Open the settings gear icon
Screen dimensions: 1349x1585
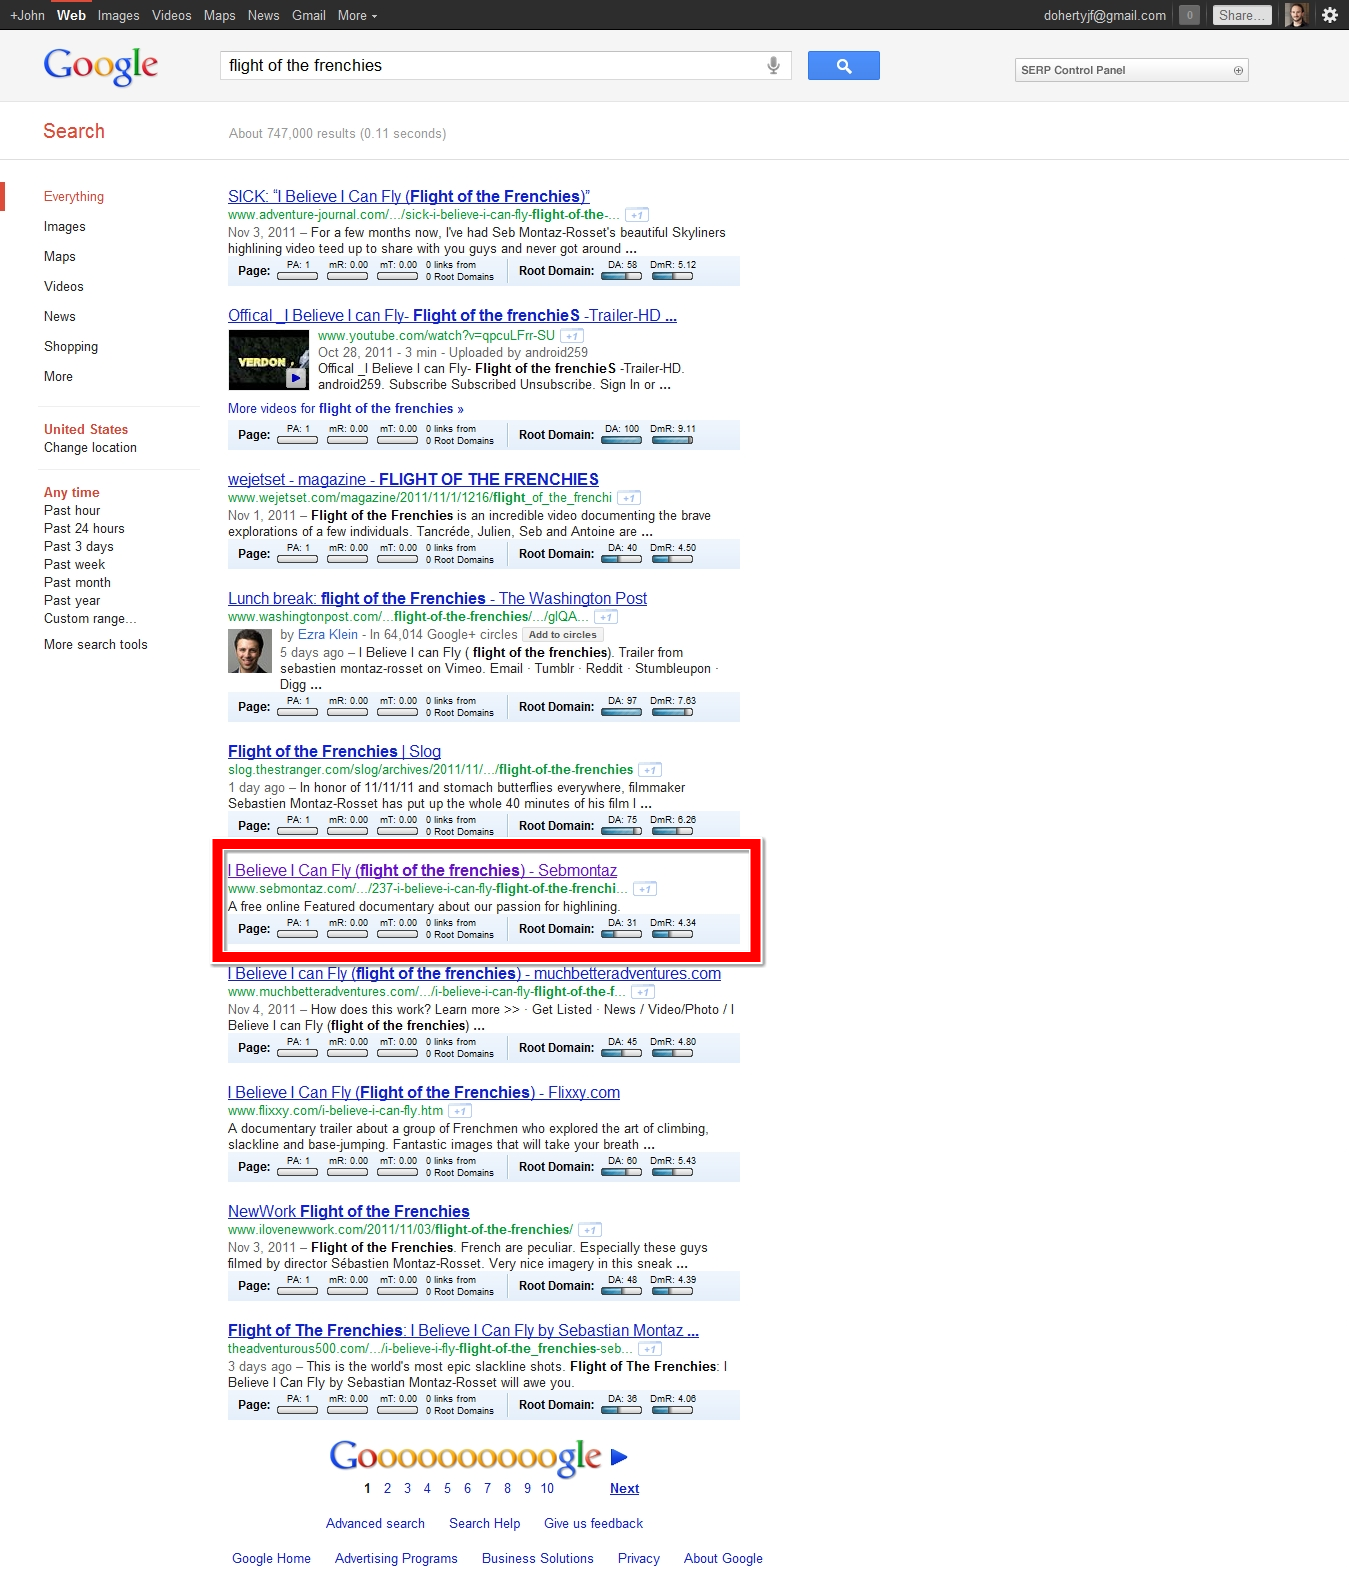tap(1330, 15)
